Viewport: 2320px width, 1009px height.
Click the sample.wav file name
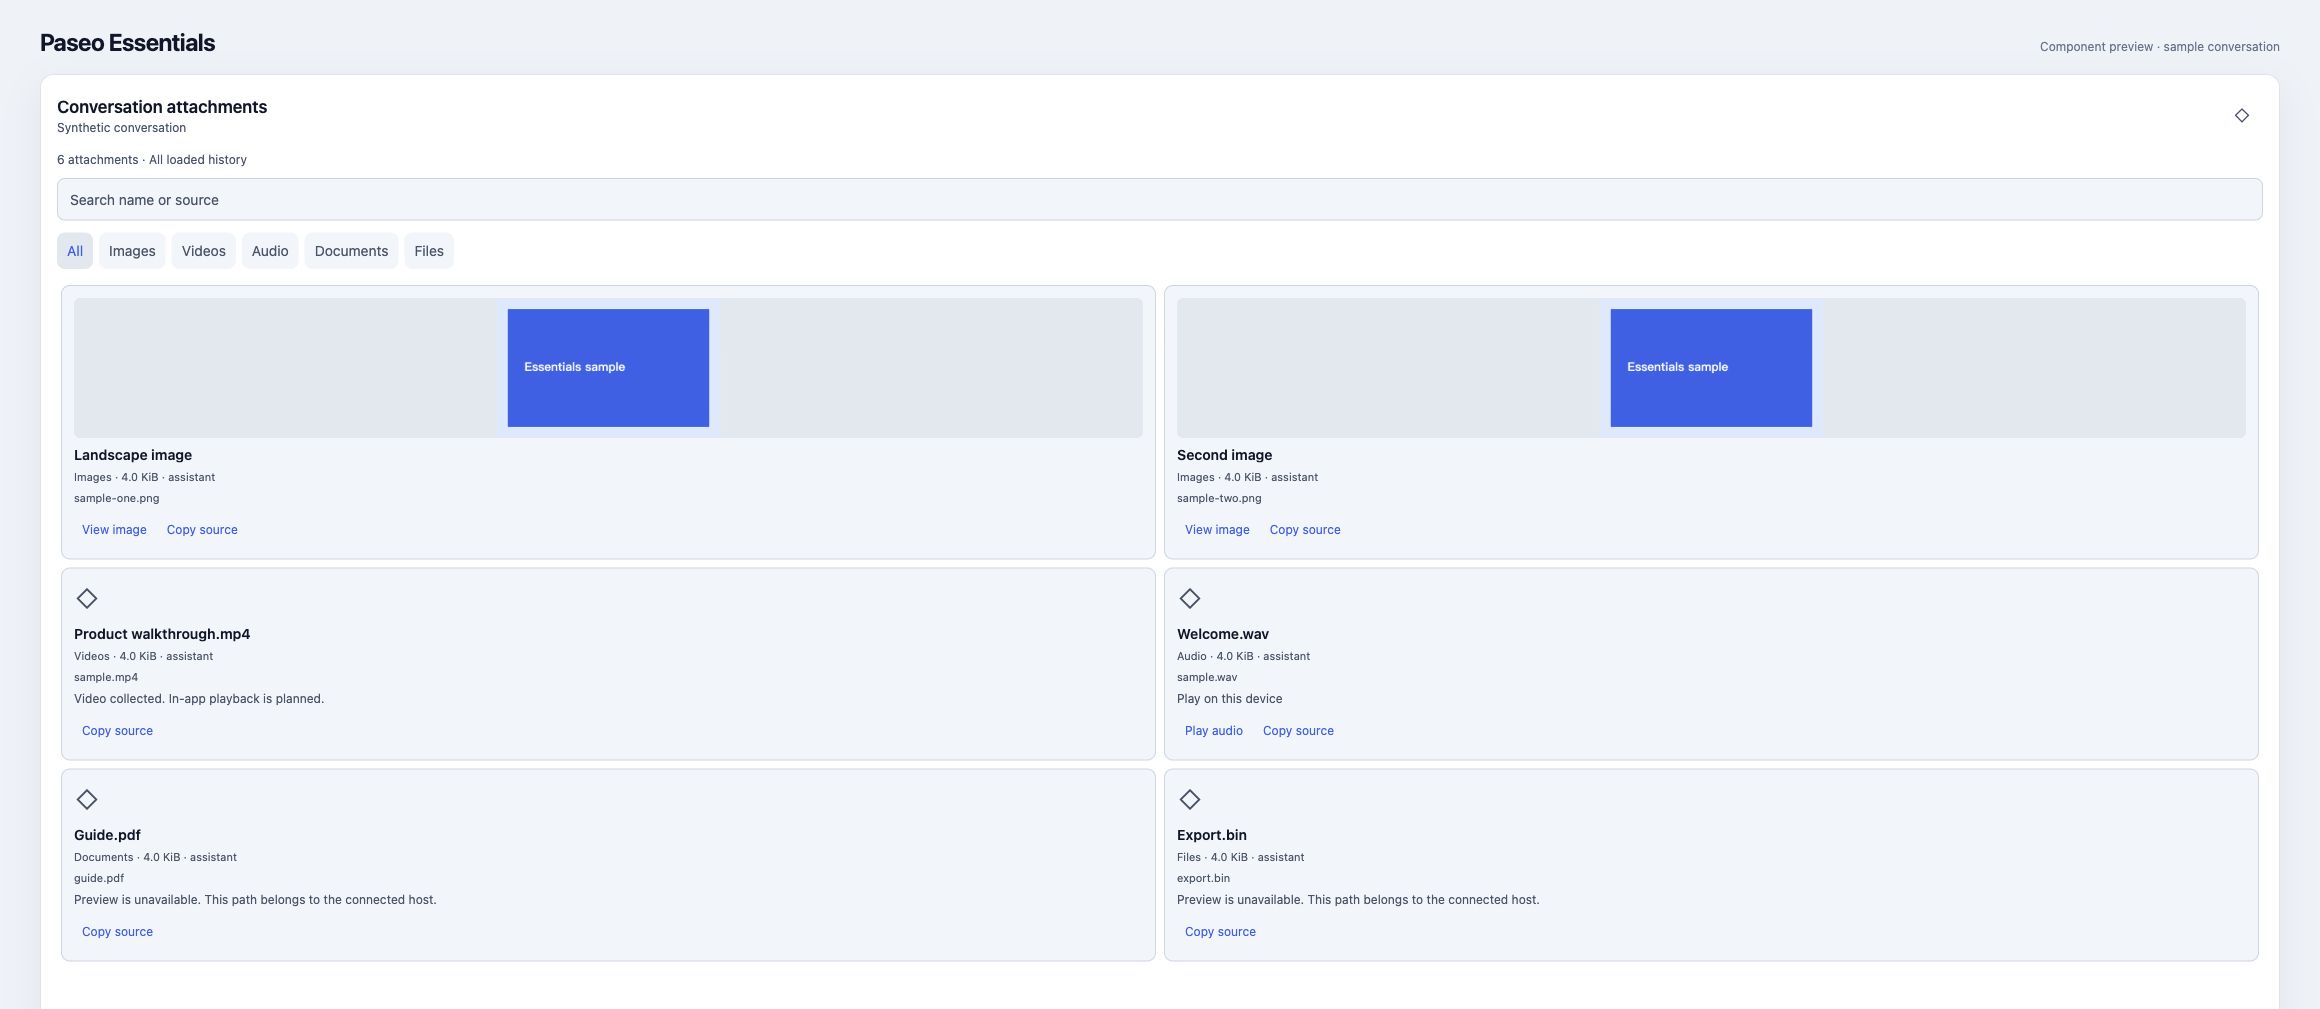[x=1207, y=677]
